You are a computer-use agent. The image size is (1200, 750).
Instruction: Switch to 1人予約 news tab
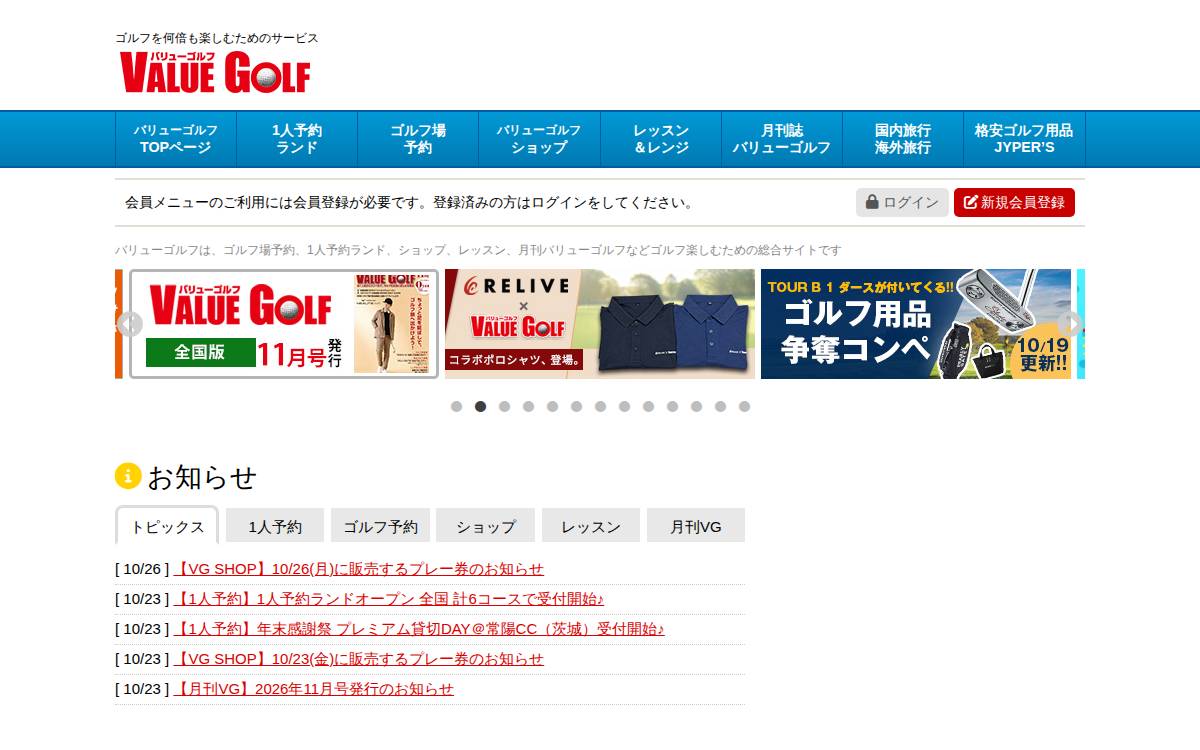click(275, 526)
